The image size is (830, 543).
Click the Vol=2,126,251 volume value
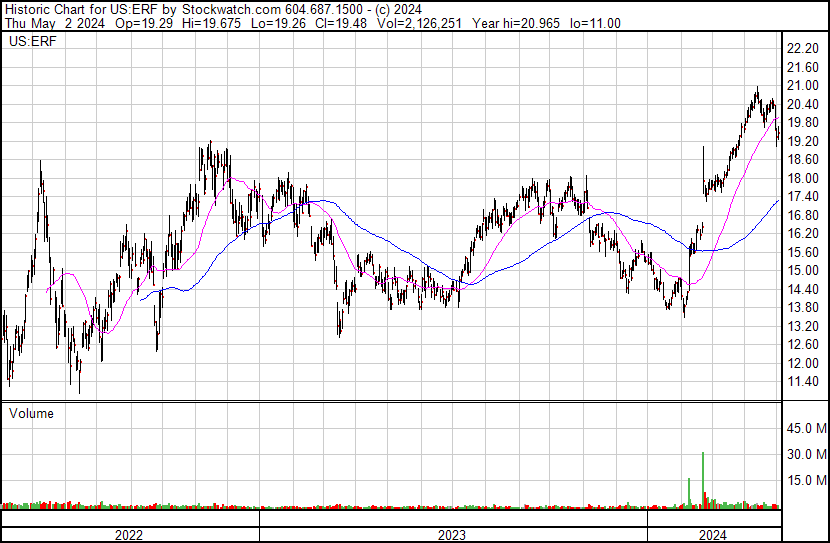tap(419, 23)
